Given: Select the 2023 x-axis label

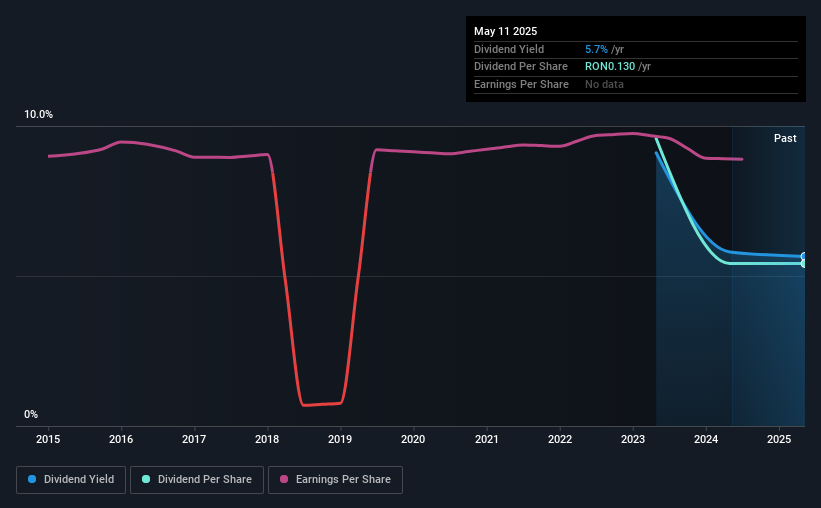Looking at the screenshot, I should [633, 439].
